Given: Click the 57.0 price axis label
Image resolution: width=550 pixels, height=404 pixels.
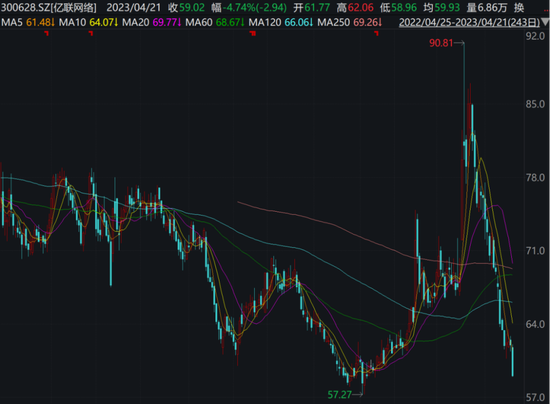Looking at the screenshot, I should [x=535, y=397].
